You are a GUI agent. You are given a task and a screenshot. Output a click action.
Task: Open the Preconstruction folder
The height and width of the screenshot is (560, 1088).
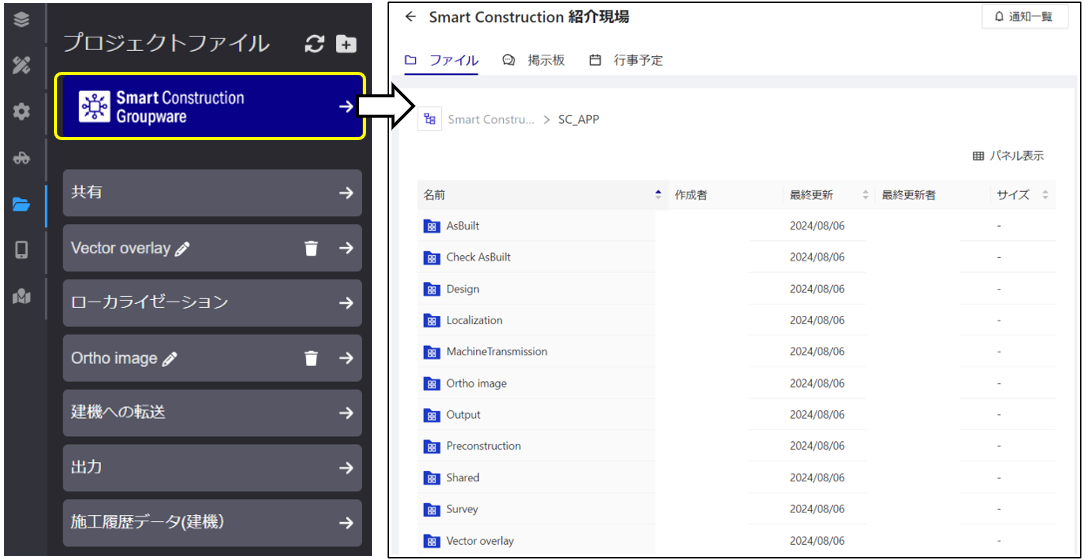484,446
